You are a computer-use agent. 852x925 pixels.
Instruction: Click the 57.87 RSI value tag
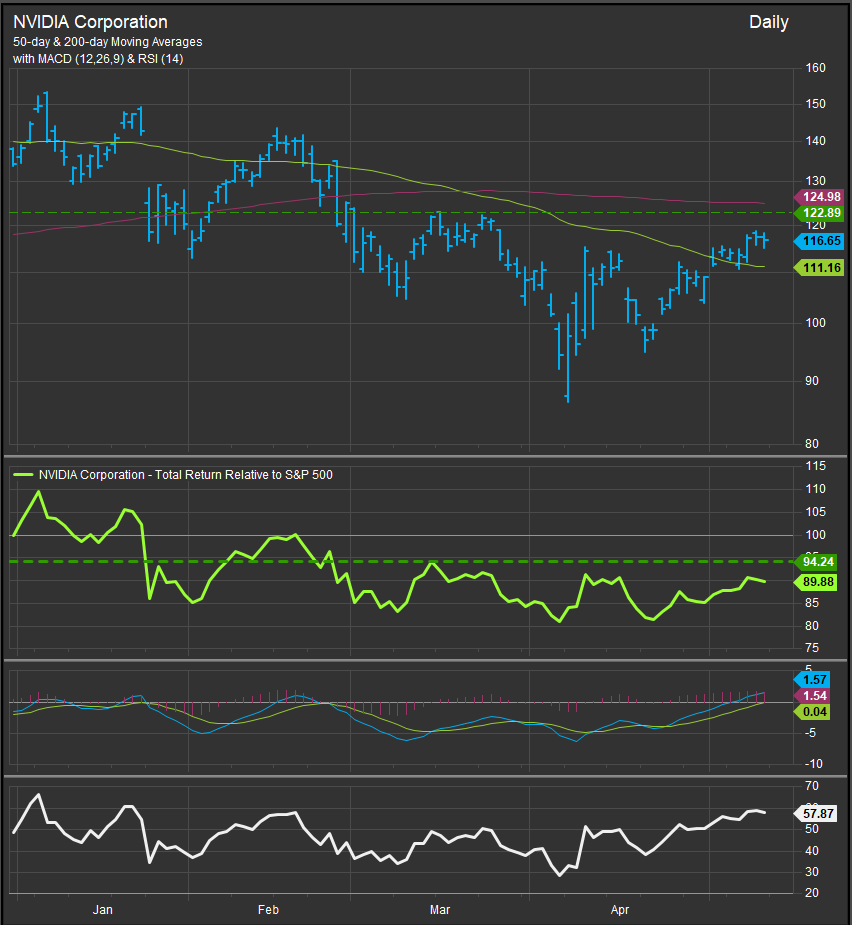tap(815, 814)
